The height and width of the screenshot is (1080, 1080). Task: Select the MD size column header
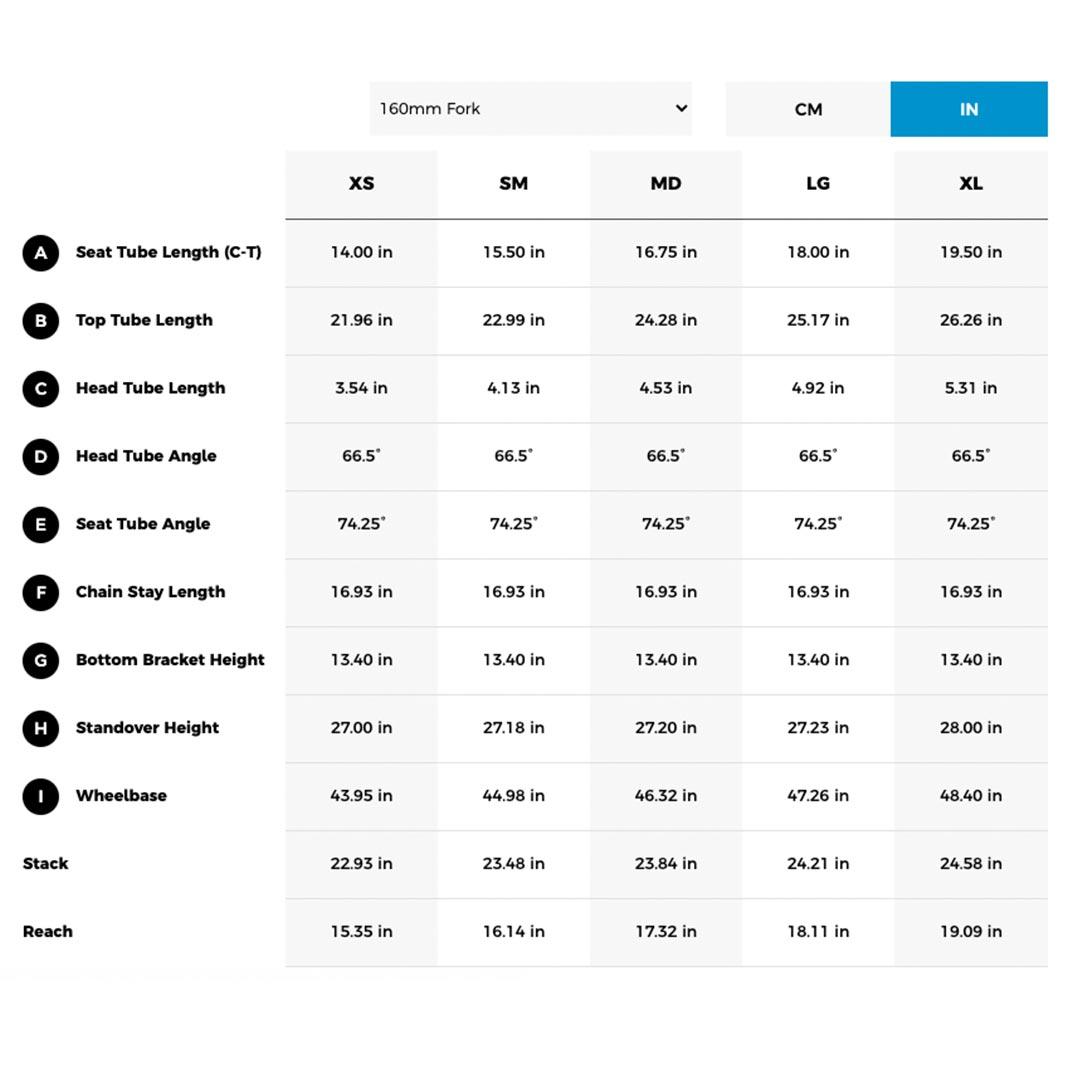tap(665, 184)
